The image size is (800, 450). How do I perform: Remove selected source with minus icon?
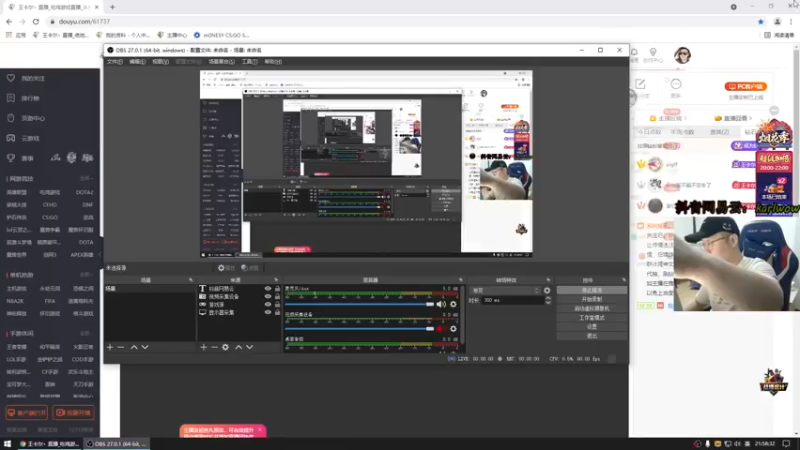coord(214,347)
